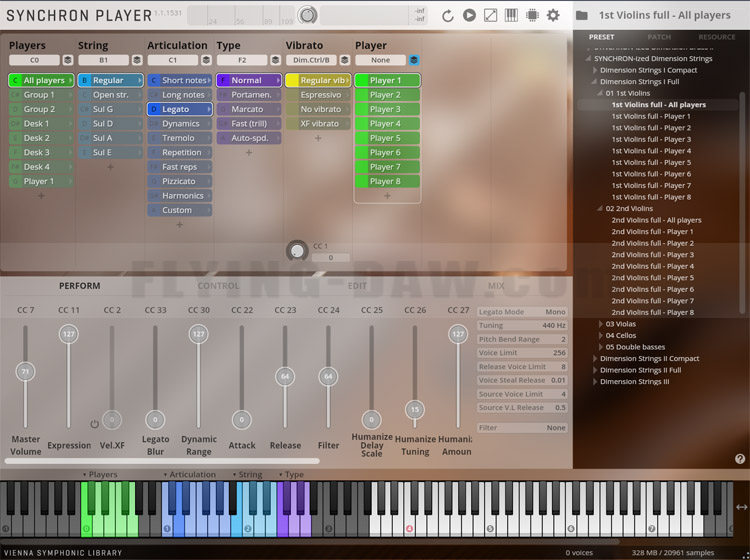The width and height of the screenshot is (750, 560).
Task: Add a new slot below Sul E
Action: [x=110, y=167]
